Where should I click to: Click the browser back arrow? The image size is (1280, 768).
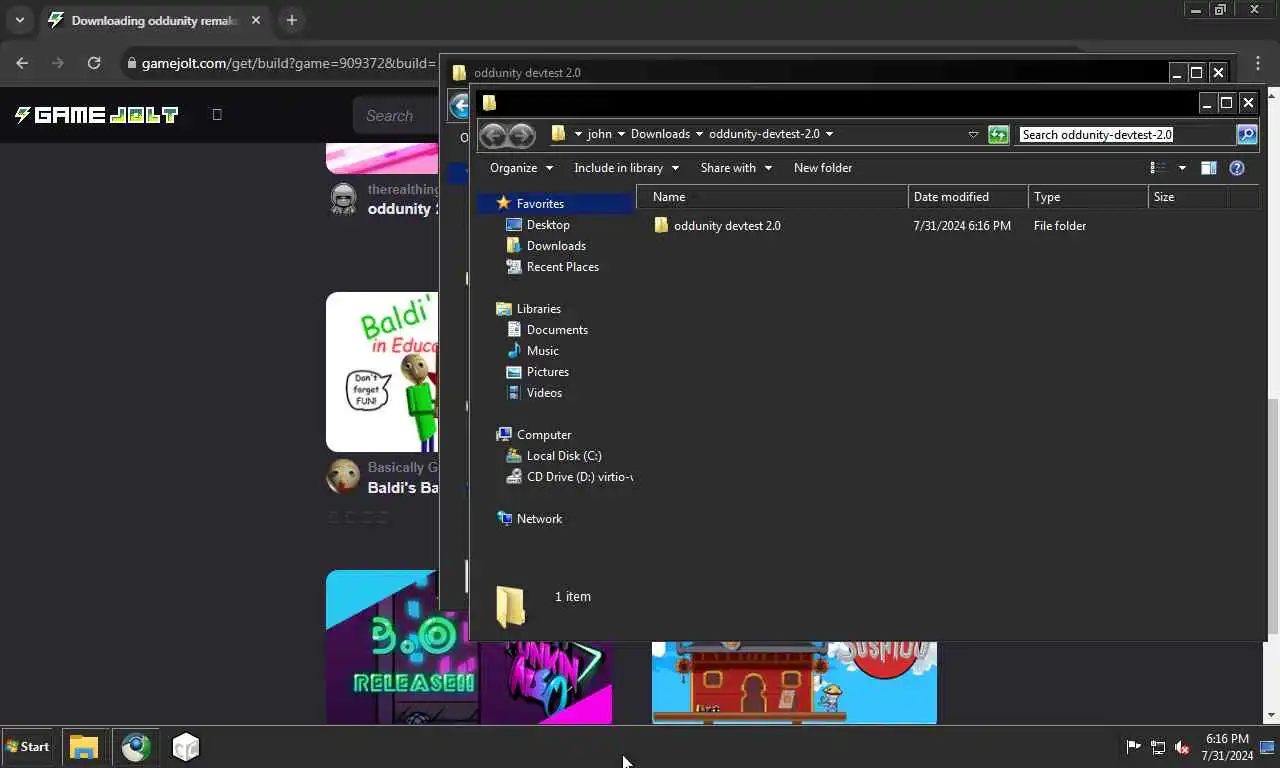23,63
